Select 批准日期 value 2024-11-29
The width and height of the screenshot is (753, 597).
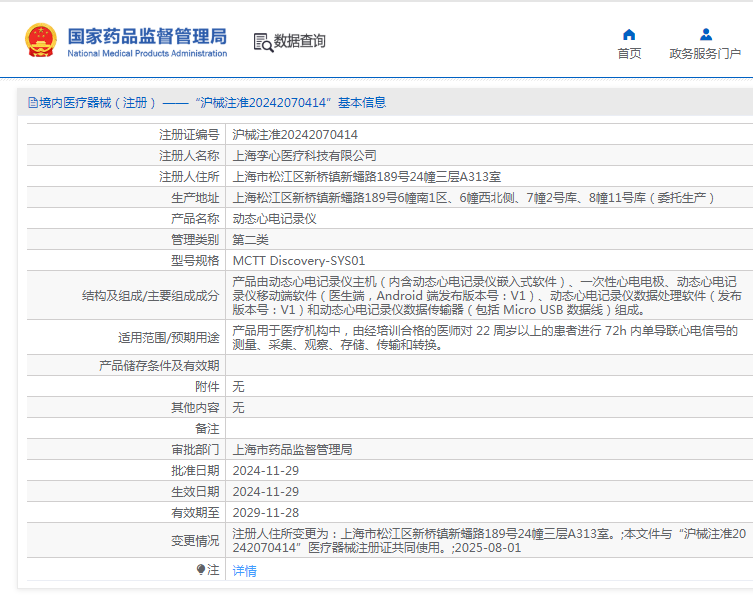[x=266, y=471]
